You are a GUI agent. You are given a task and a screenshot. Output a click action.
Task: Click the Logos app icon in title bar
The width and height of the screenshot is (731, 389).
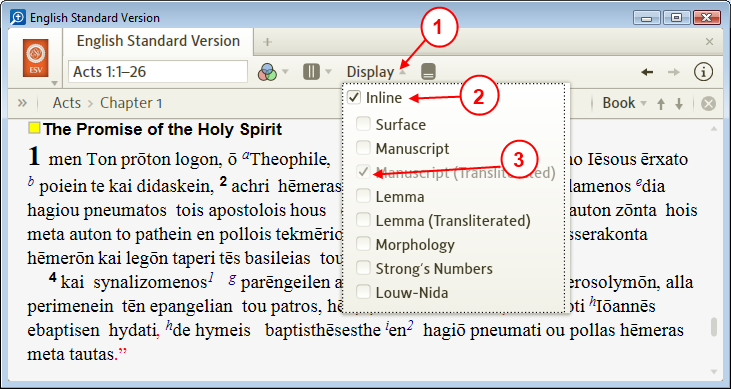coord(18,18)
